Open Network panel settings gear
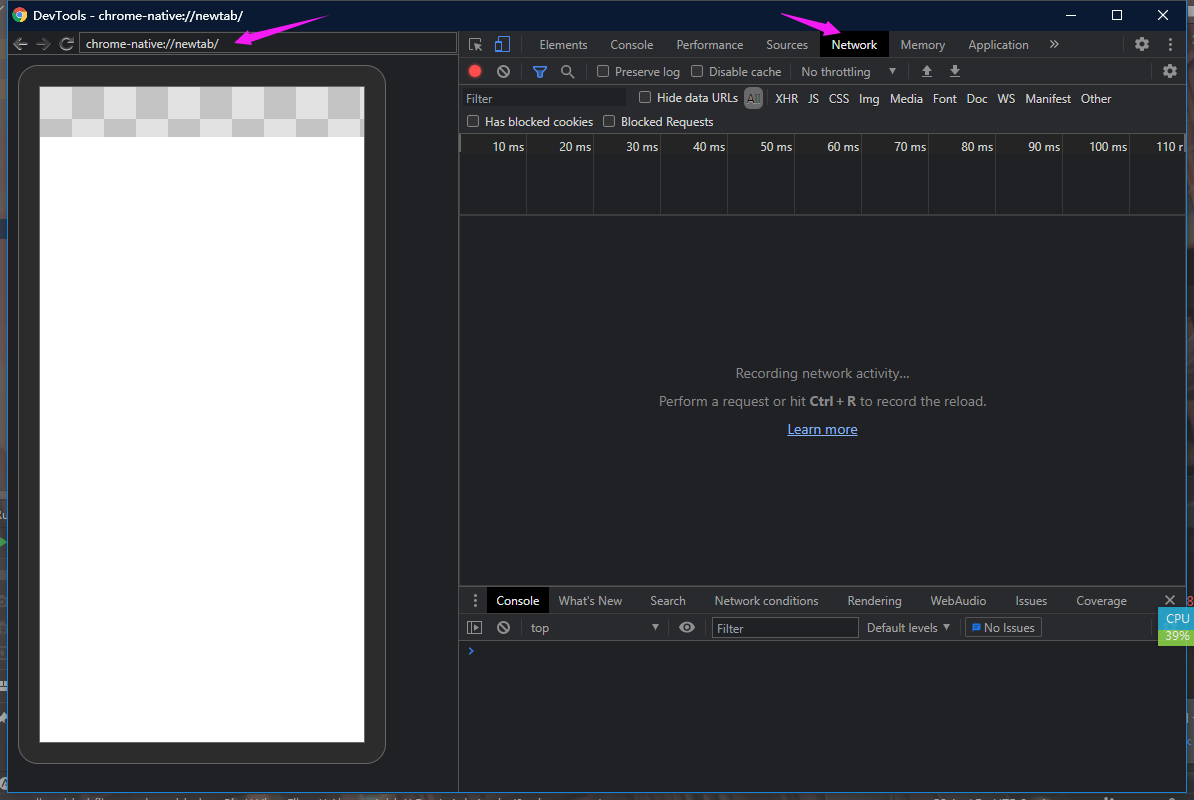Viewport: 1194px width, 800px height. click(x=1170, y=72)
